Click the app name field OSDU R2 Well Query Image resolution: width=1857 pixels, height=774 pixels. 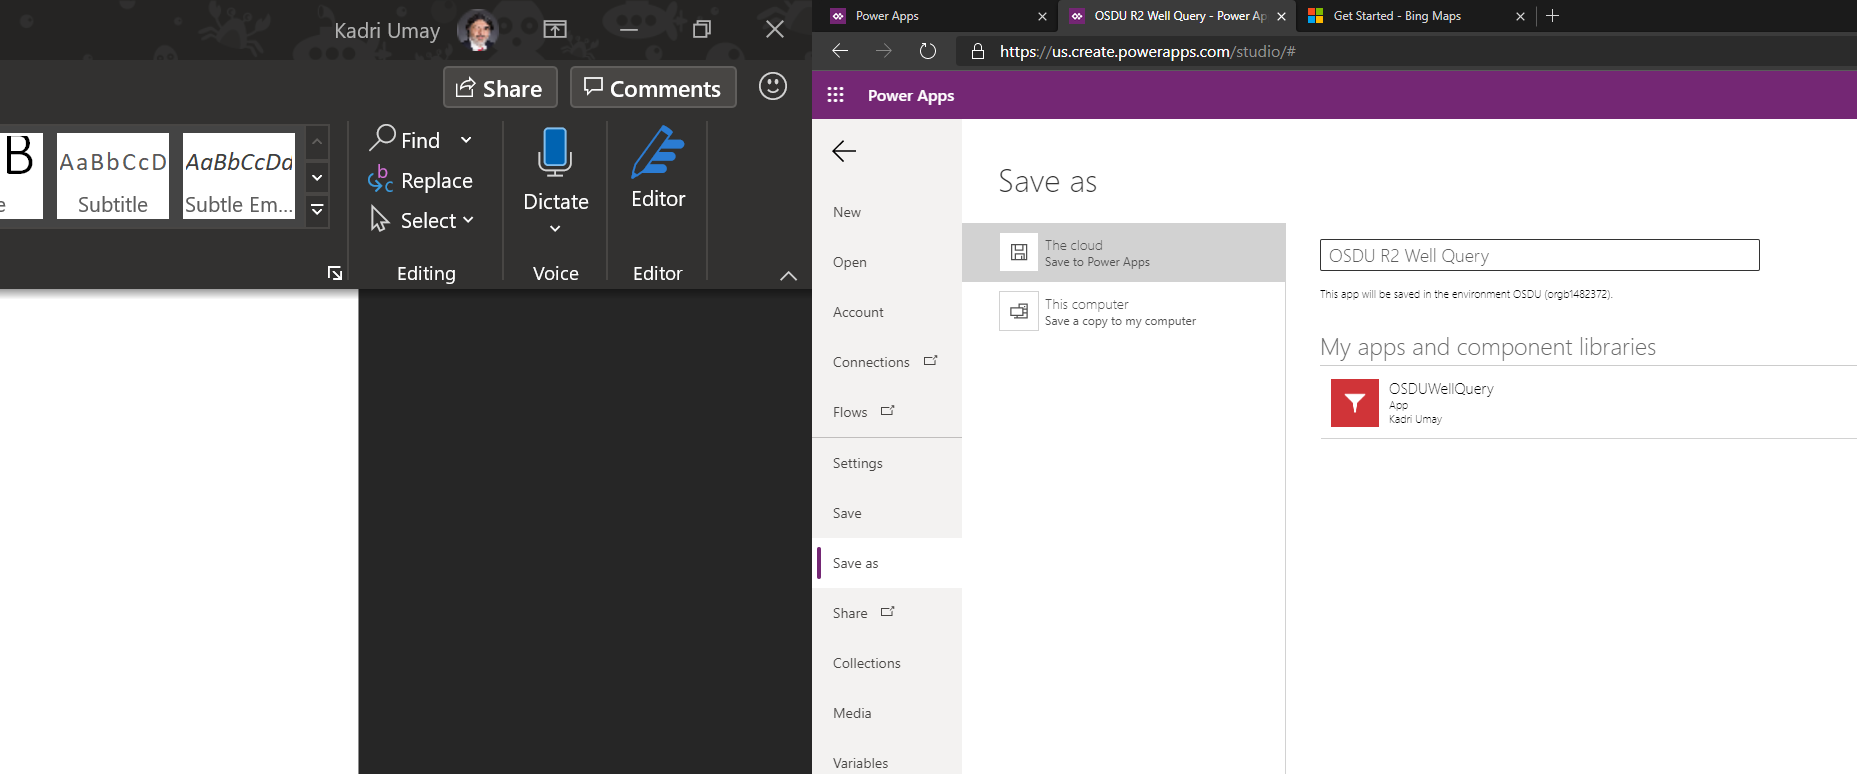pos(1540,255)
